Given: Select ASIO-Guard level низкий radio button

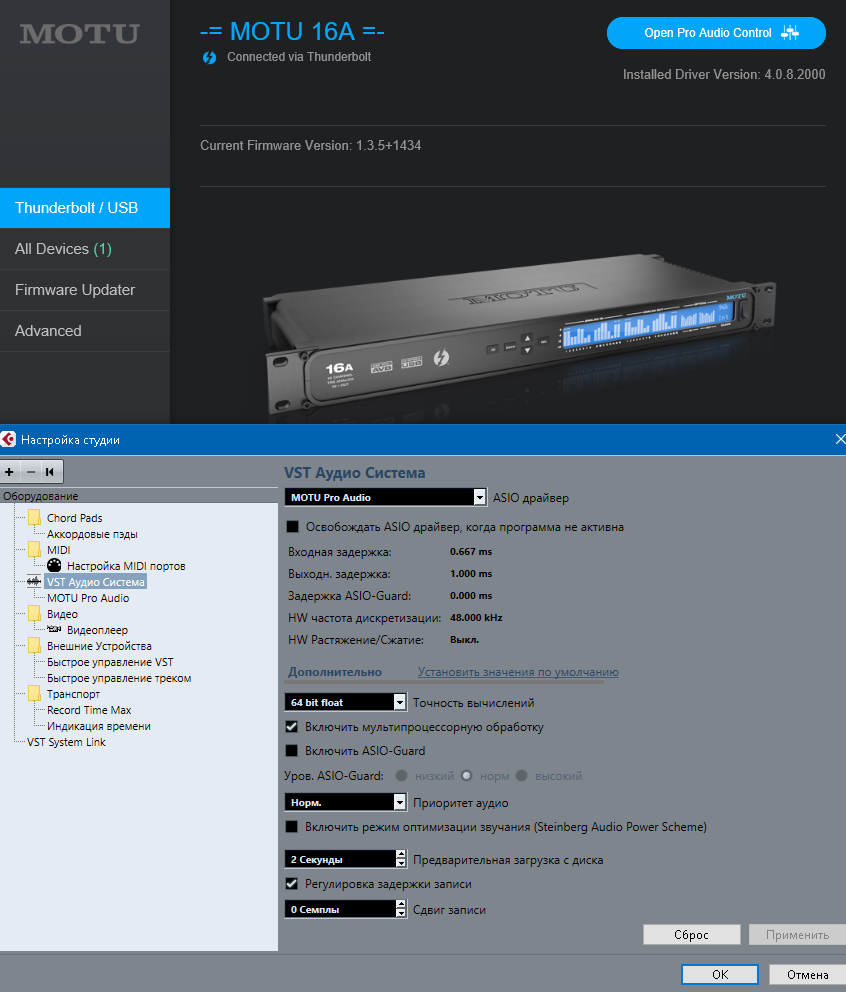Looking at the screenshot, I should click(401, 776).
